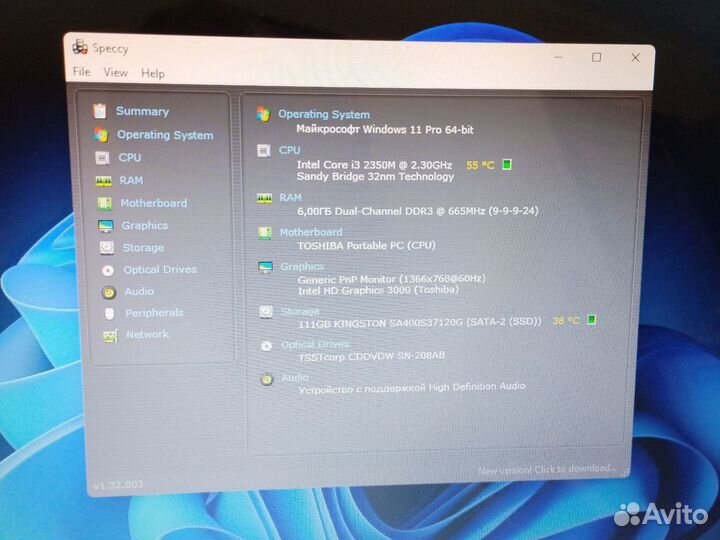Click Windows 11 Pro 64-bit text
This screenshot has height=540, width=720.
(x=385, y=129)
